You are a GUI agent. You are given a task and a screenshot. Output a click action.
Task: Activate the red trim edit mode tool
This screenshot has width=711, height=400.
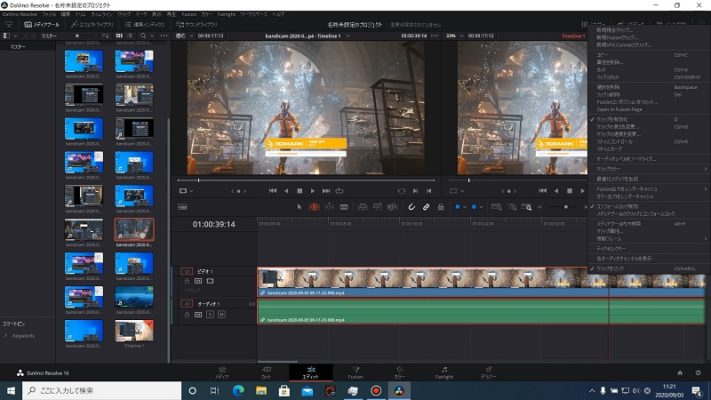(x=314, y=207)
